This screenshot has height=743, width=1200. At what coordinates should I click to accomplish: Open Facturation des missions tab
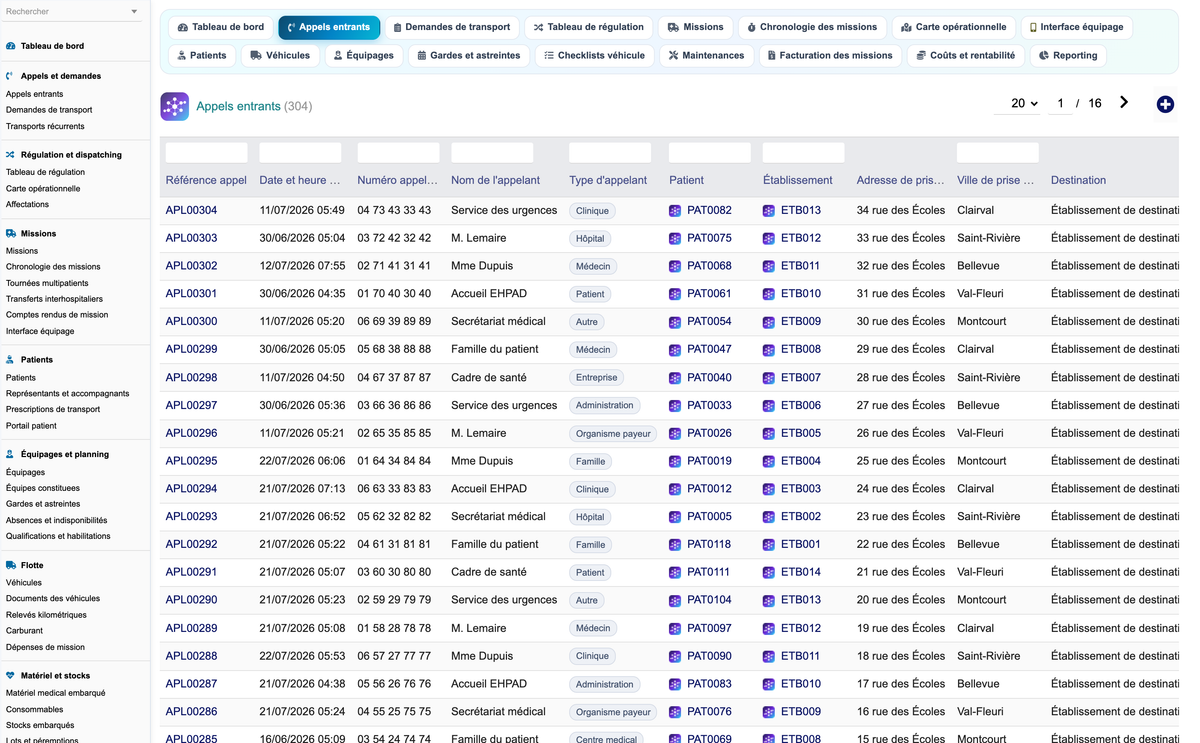(x=830, y=55)
